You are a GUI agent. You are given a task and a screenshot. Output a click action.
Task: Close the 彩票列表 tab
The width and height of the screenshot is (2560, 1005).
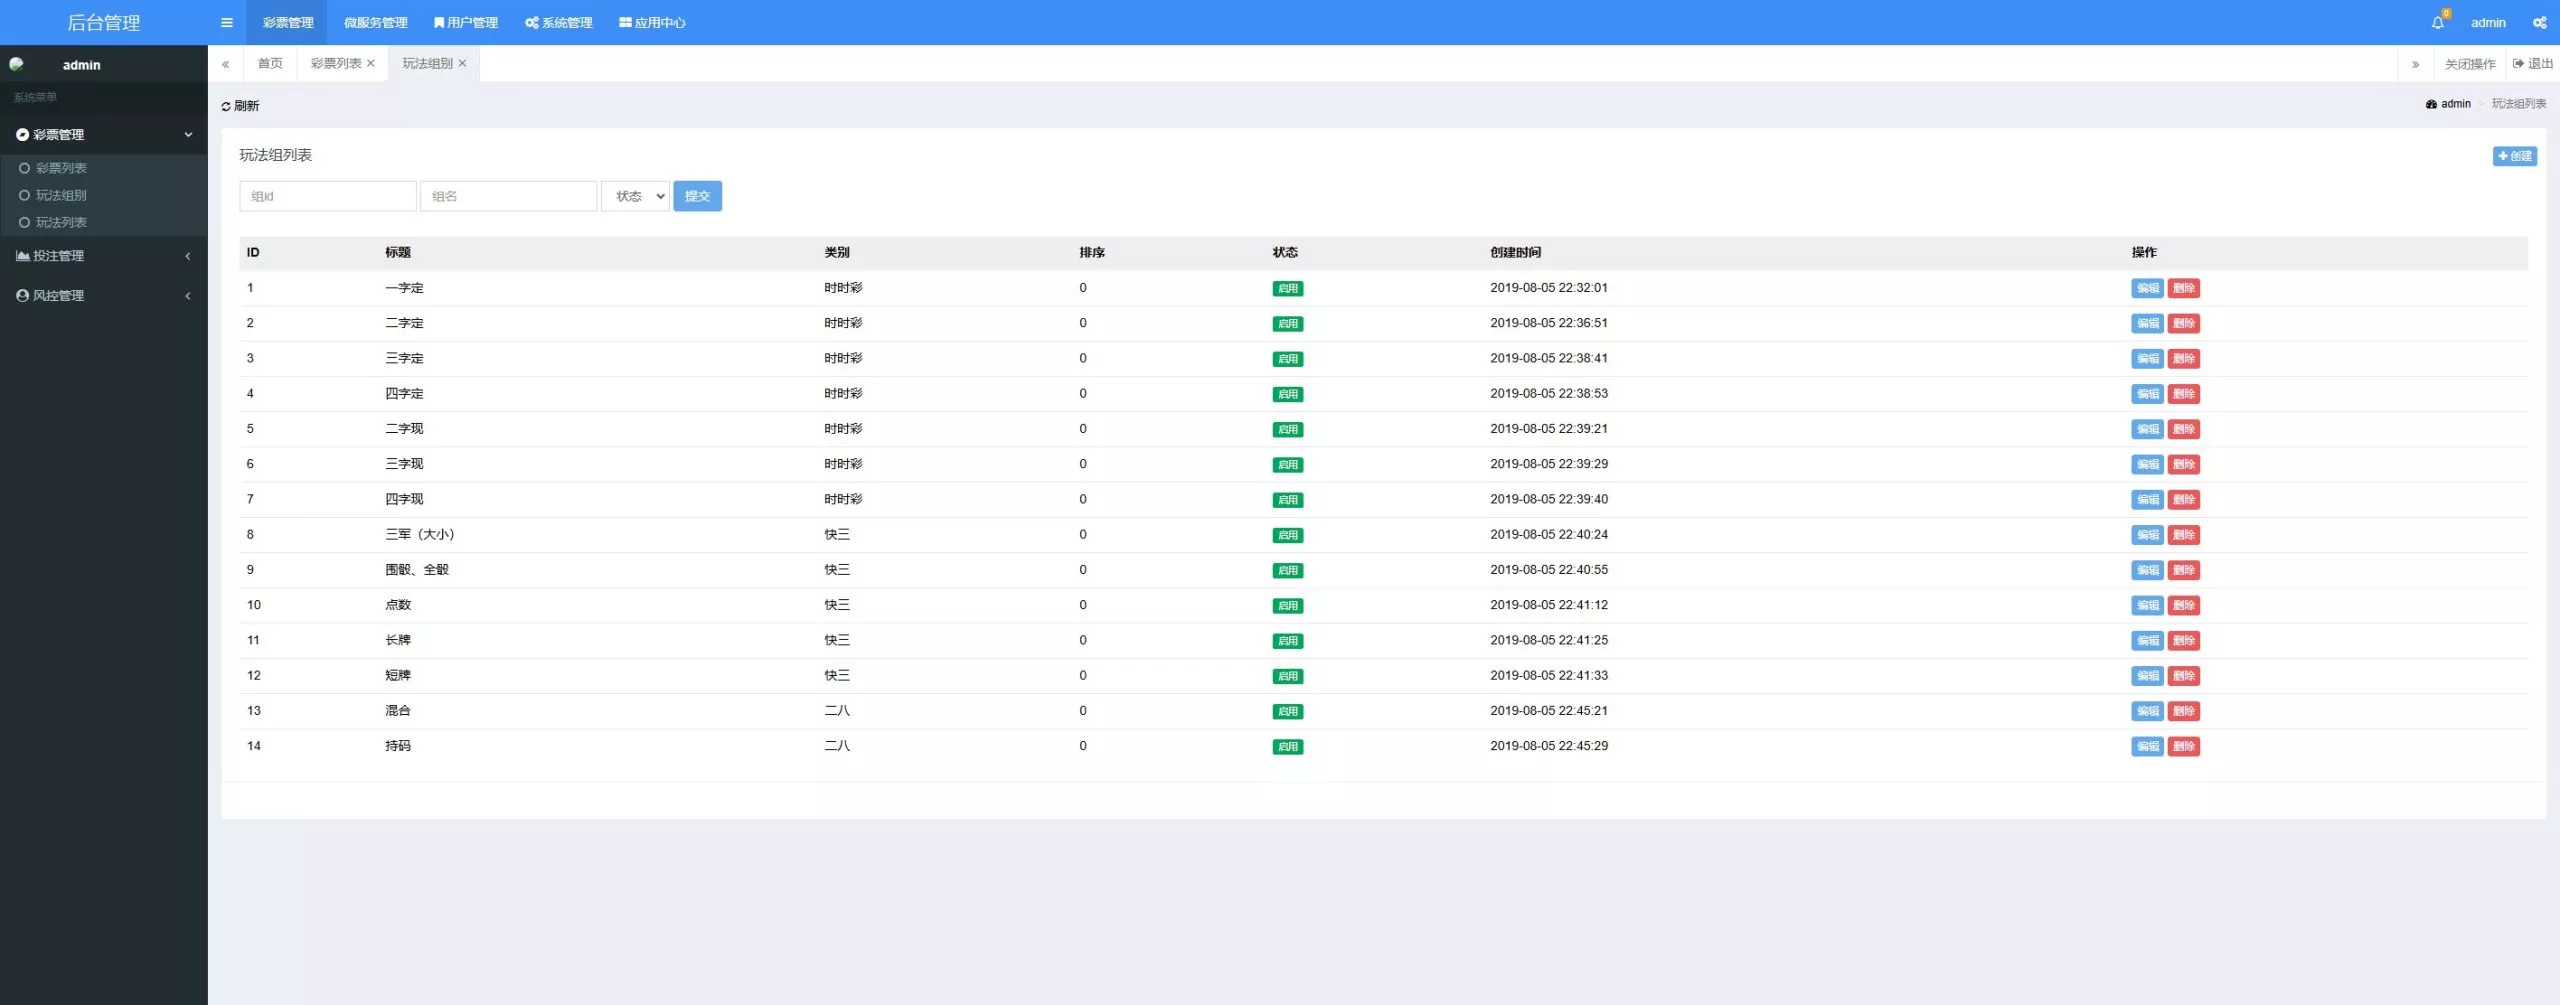point(371,63)
